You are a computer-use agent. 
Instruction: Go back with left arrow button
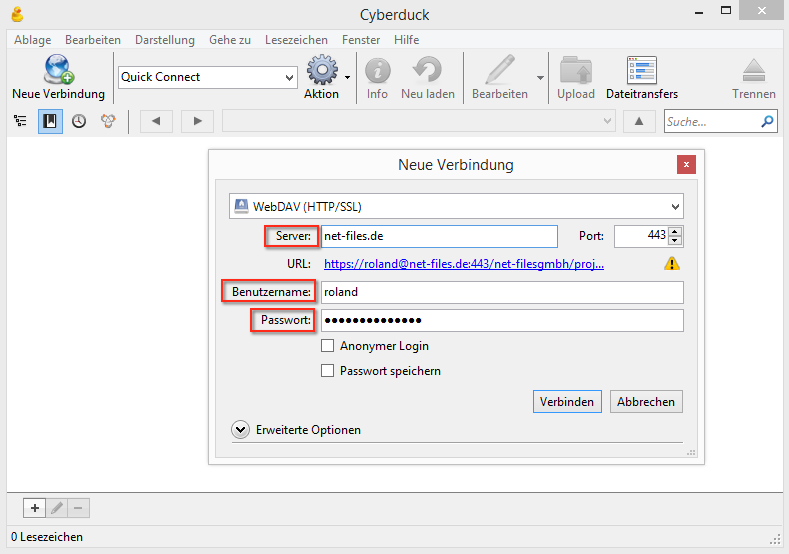[x=156, y=121]
